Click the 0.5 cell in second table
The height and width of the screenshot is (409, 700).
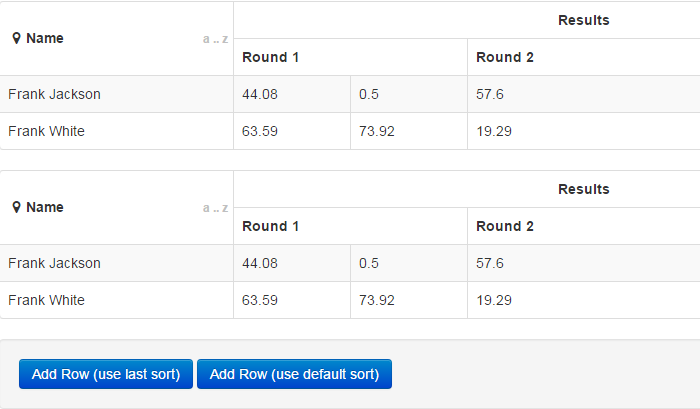tap(409, 263)
